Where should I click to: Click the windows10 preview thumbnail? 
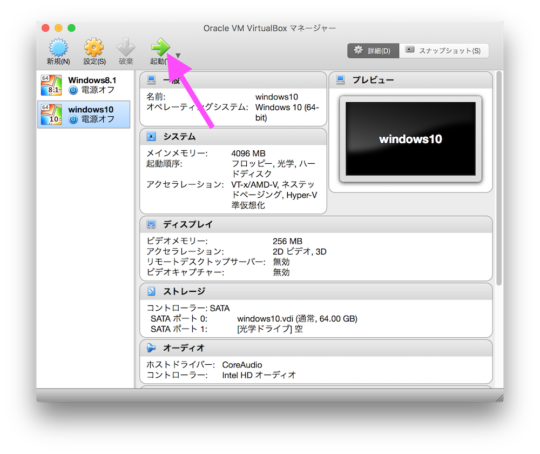pyautogui.click(x=411, y=139)
